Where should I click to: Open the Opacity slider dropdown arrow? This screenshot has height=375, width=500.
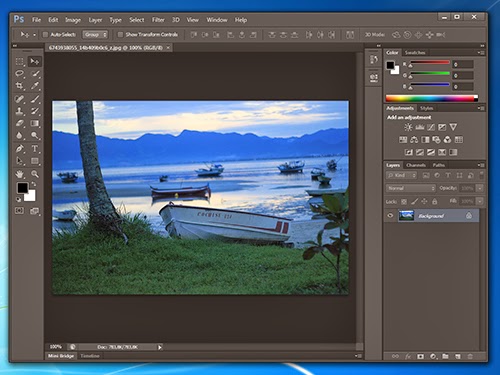click(x=480, y=188)
